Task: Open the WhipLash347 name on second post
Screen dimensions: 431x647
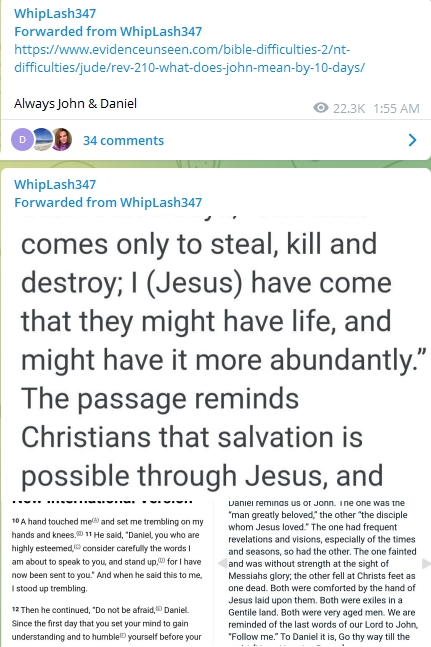Action: pyautogui.click(x=55, y=184)
